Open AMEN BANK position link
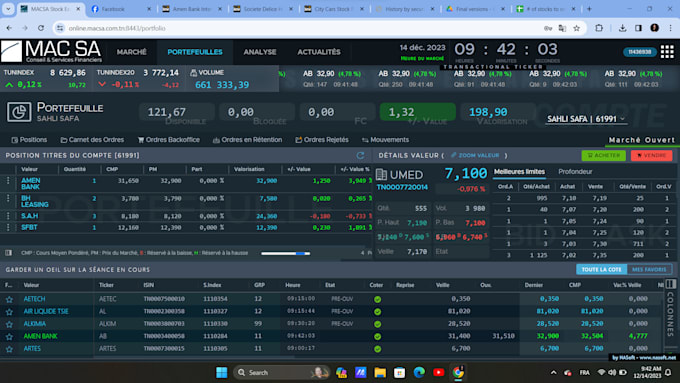Viewport: 680px width, 383px height. pos(31,183)
